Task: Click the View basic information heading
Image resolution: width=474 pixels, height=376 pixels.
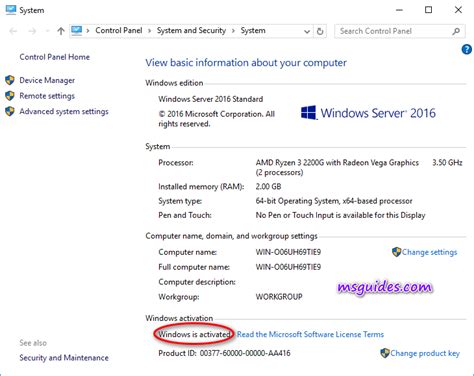Action: click(246, 63)
